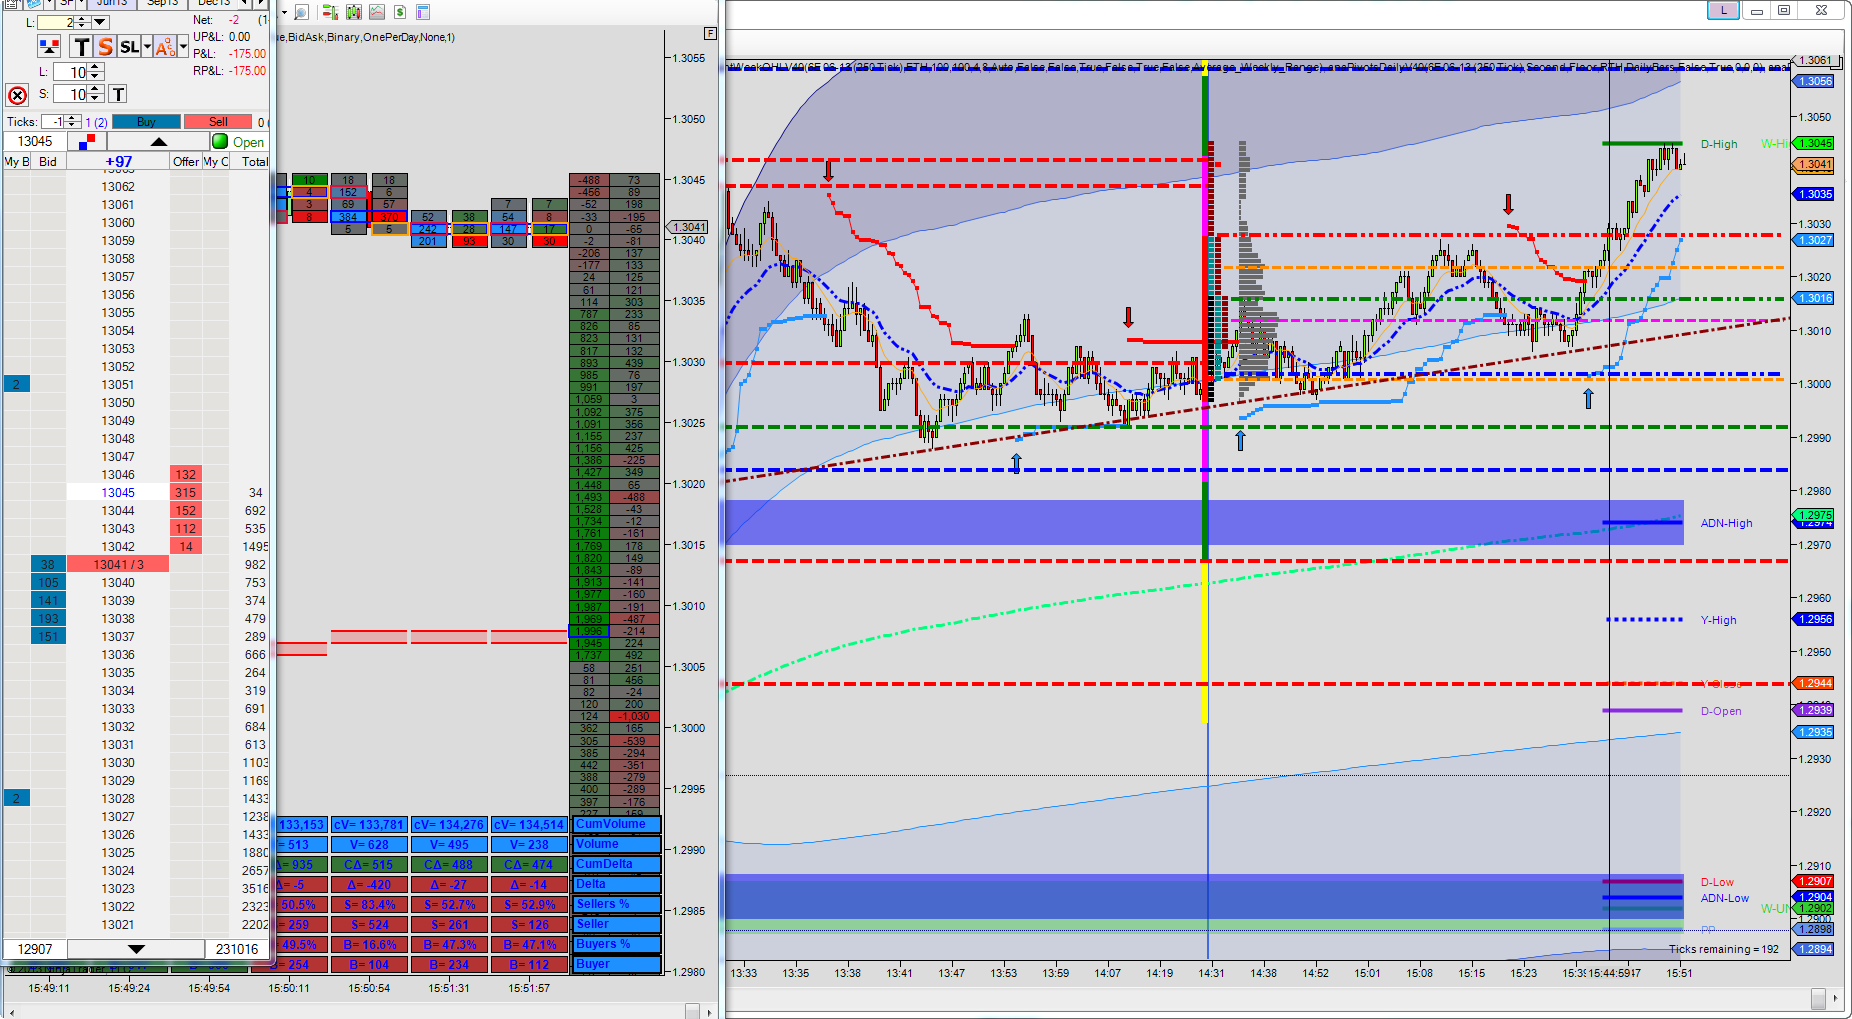Open the L quantity dropdown arrow
This screenshot has height=1019, width=1852.
coord(100,22)
